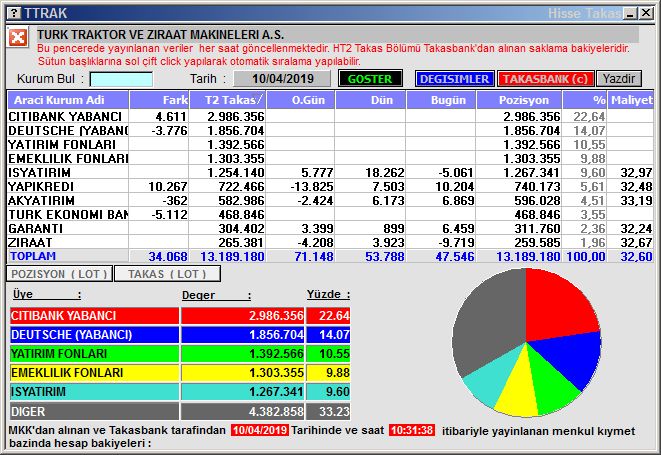Click the red timestamp 10:31:38
The height and width of the screenshot is (455, 661).
(412, 430)
